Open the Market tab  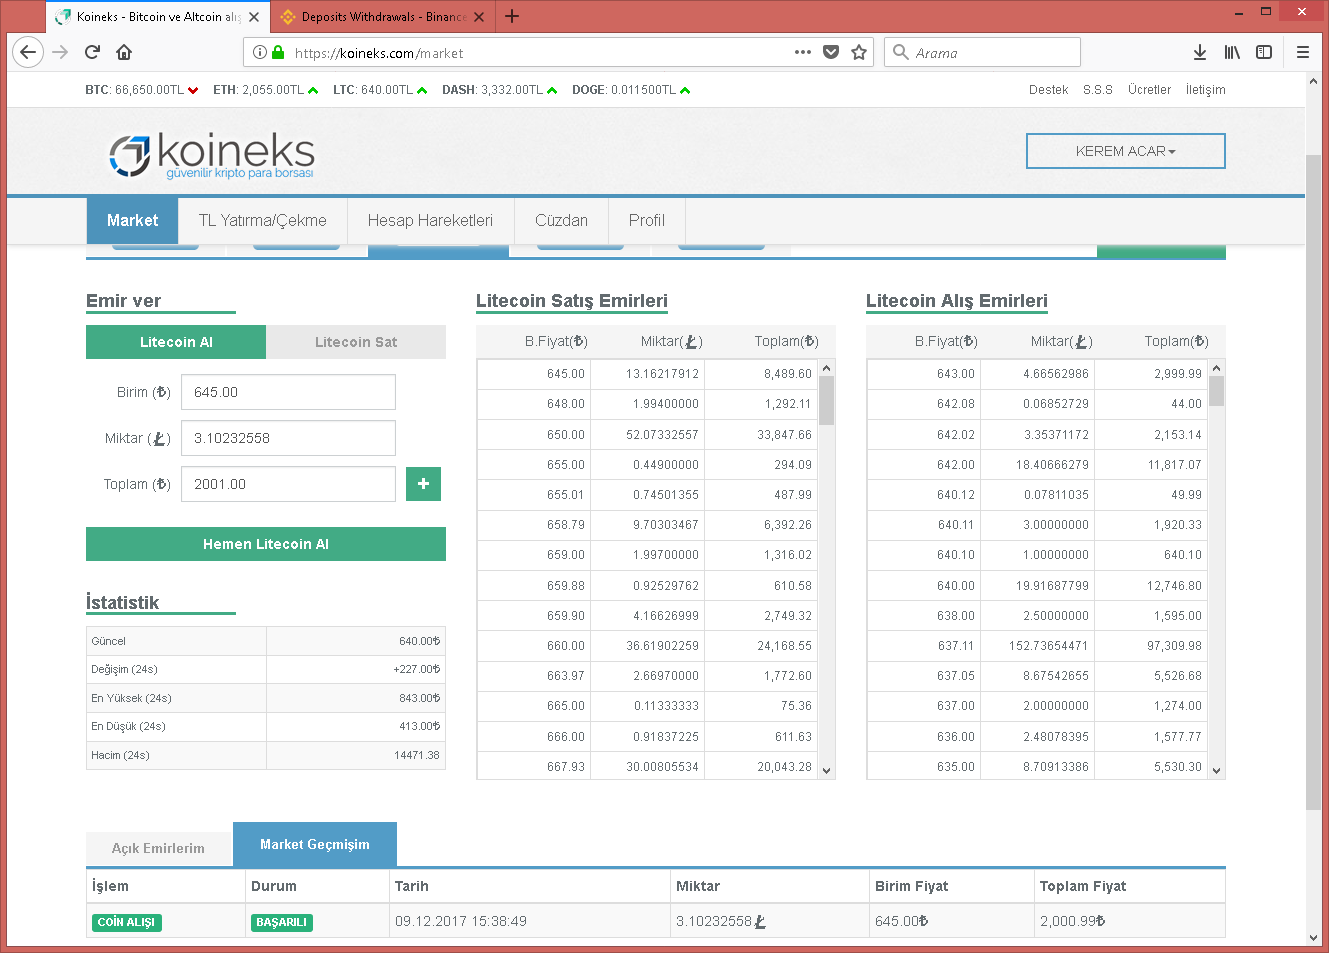click(132, 220)
